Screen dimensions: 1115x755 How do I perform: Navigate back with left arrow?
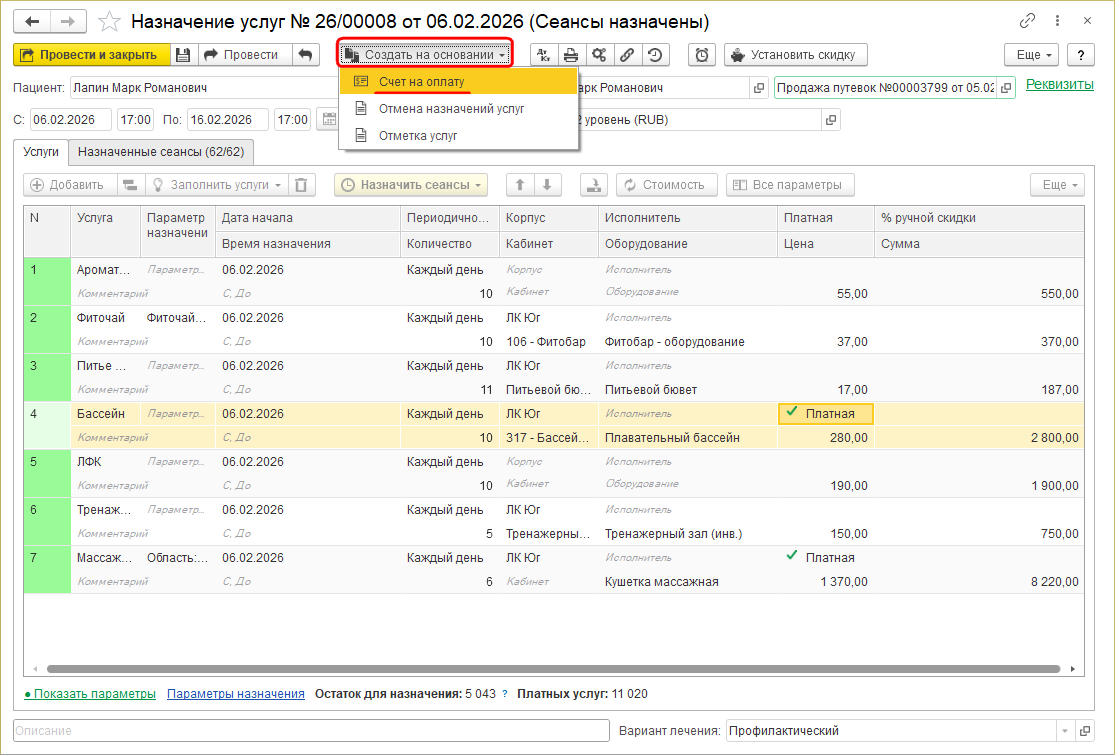(x=34, y=21)
